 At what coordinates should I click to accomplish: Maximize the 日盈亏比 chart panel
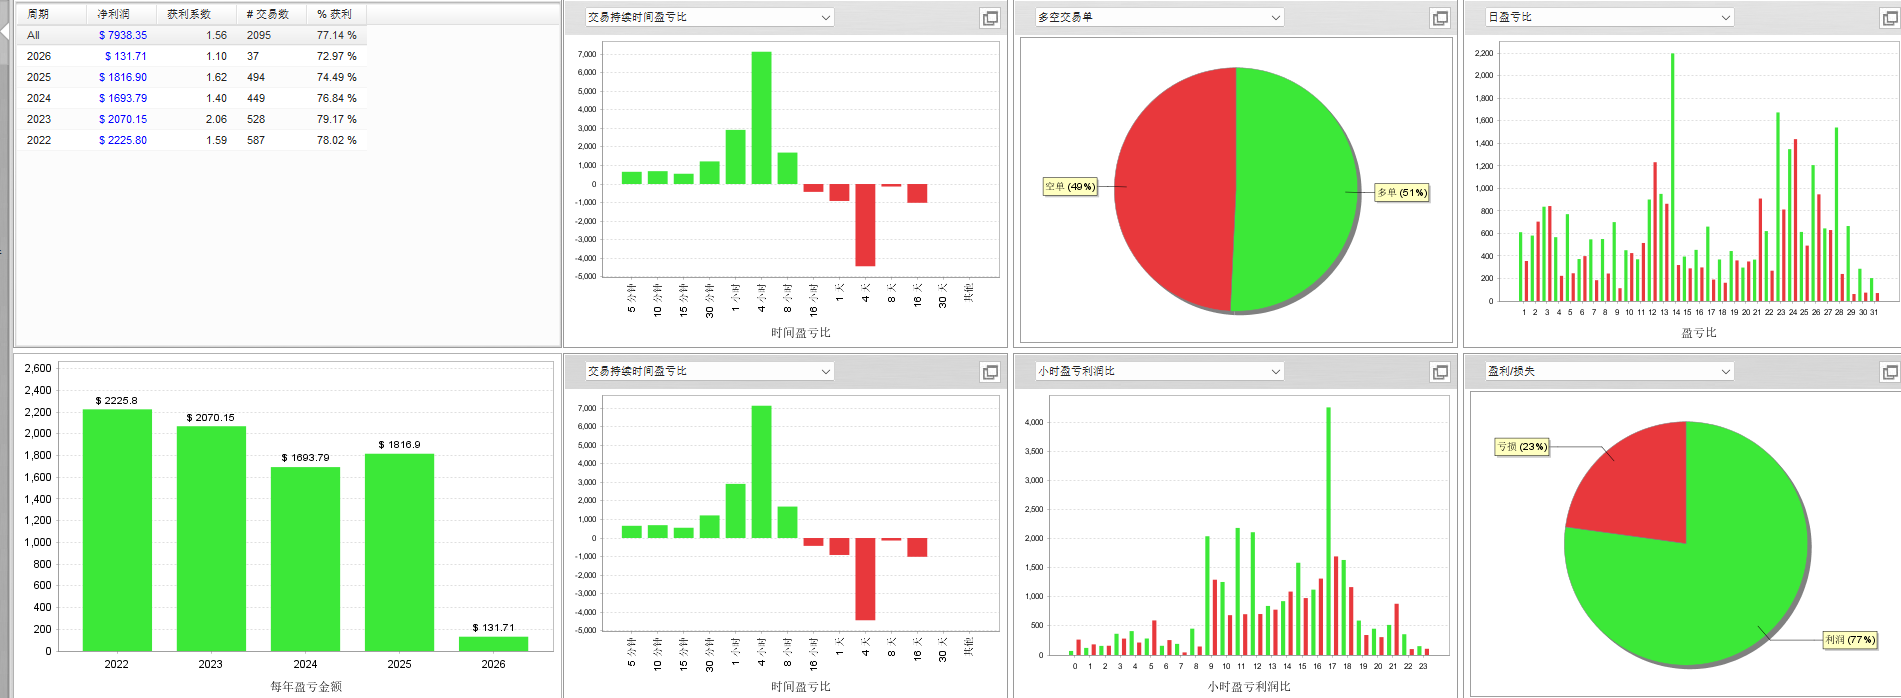(1889, 18)
